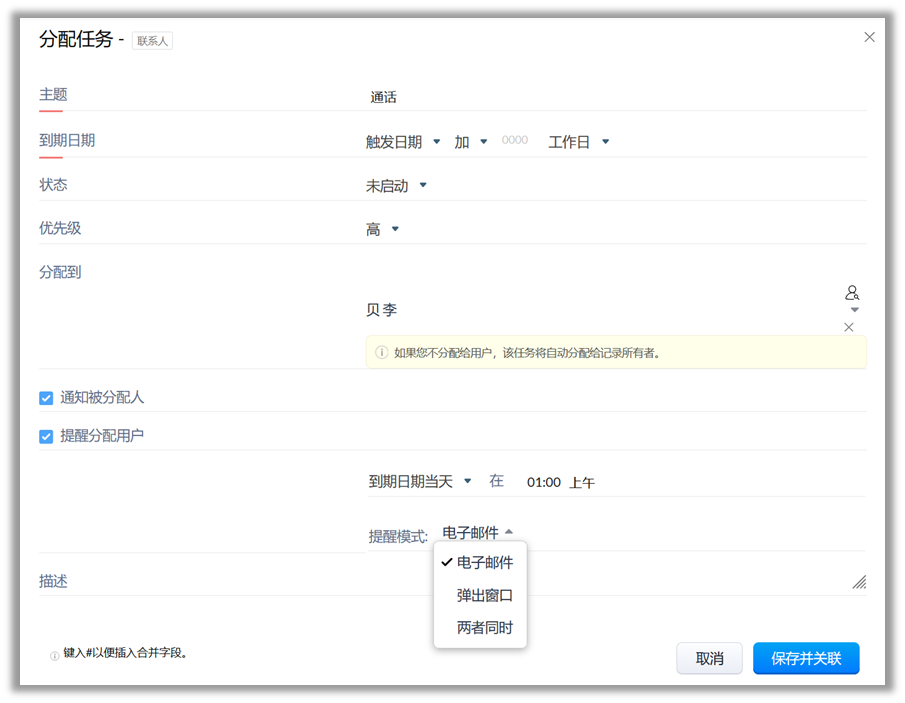The image size is (905, 703).
Task: Close the 分配任务 dialog
Action: coord(869,37)
